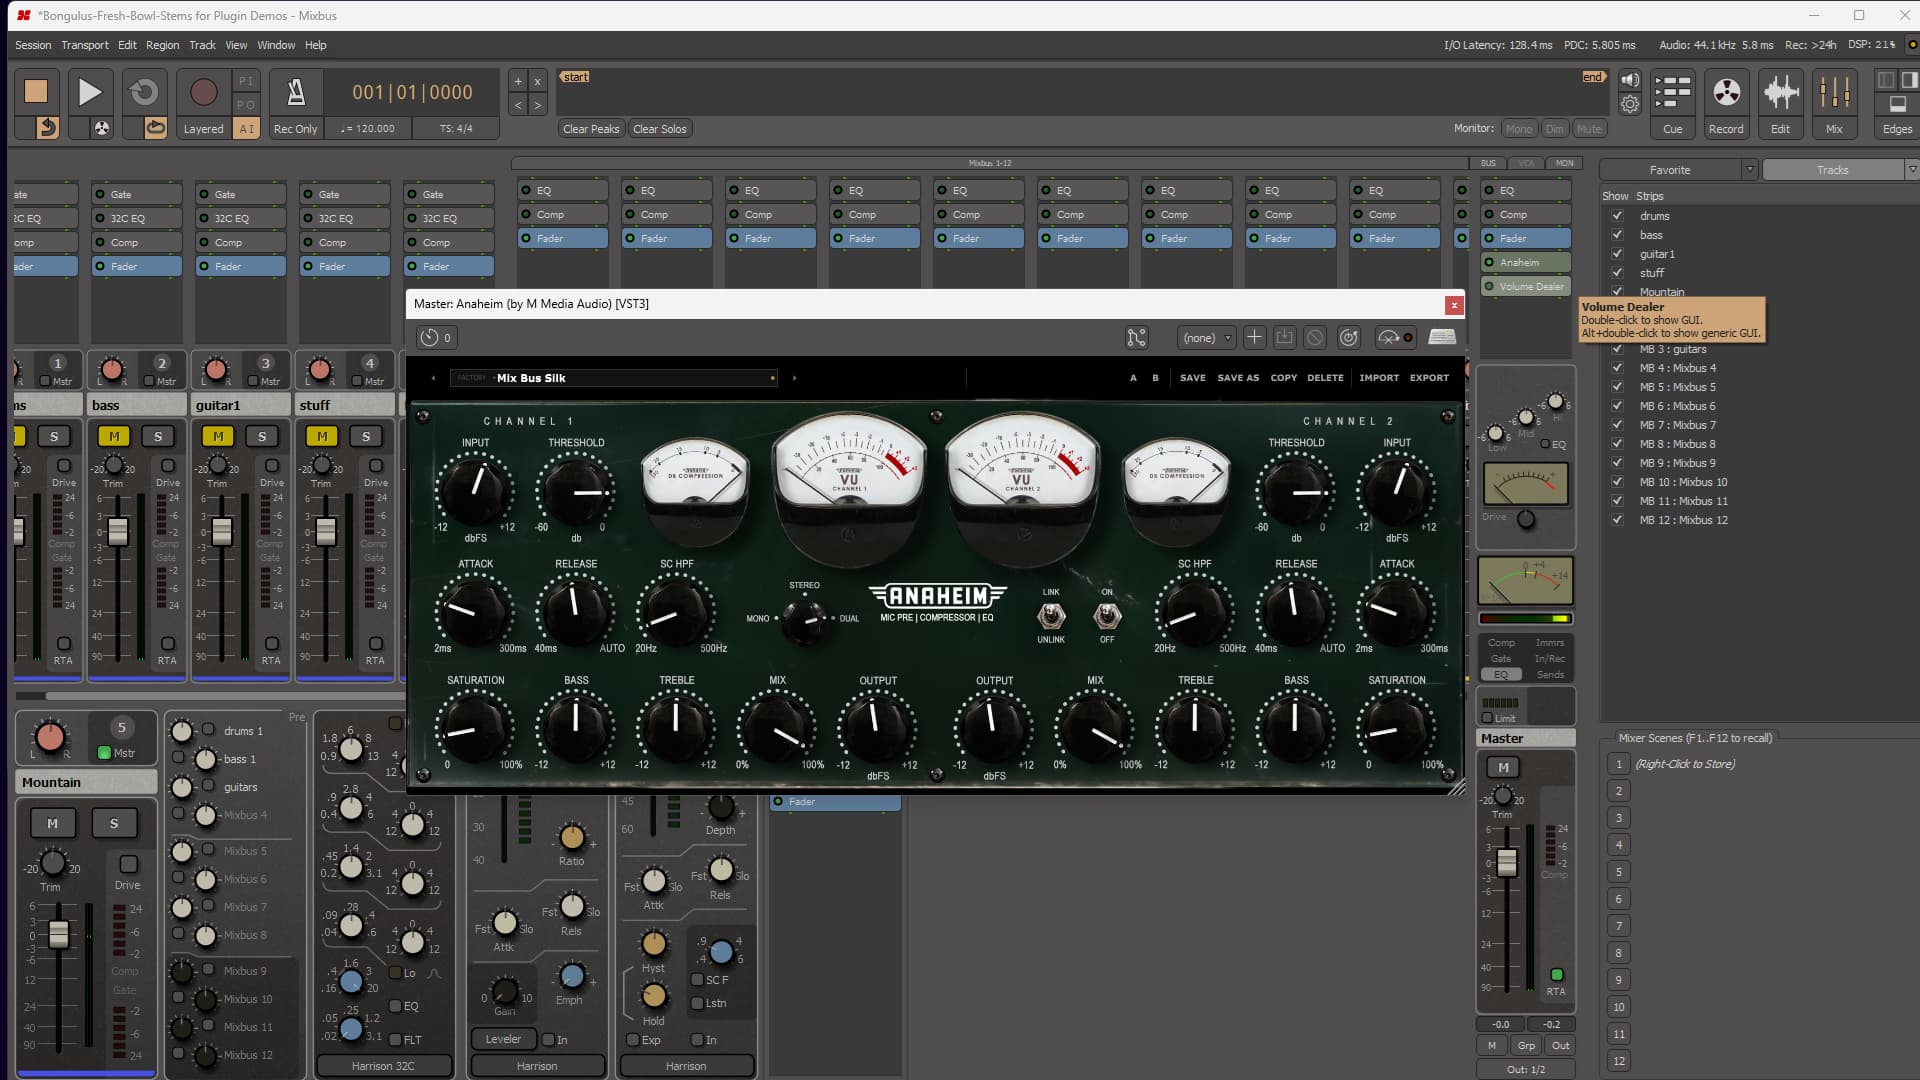The image size is (1920, 1080).
Task: Click the add marker plus button
Action: 518,81
